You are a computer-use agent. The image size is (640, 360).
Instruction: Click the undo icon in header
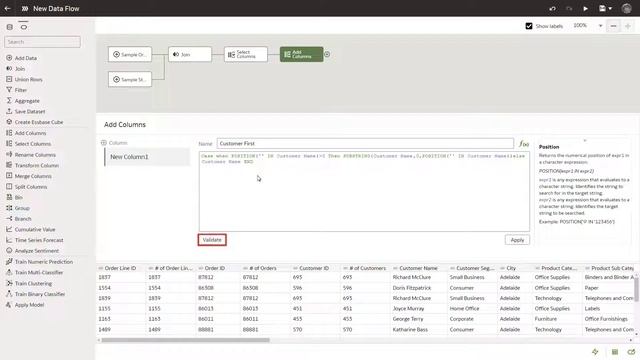552,9
